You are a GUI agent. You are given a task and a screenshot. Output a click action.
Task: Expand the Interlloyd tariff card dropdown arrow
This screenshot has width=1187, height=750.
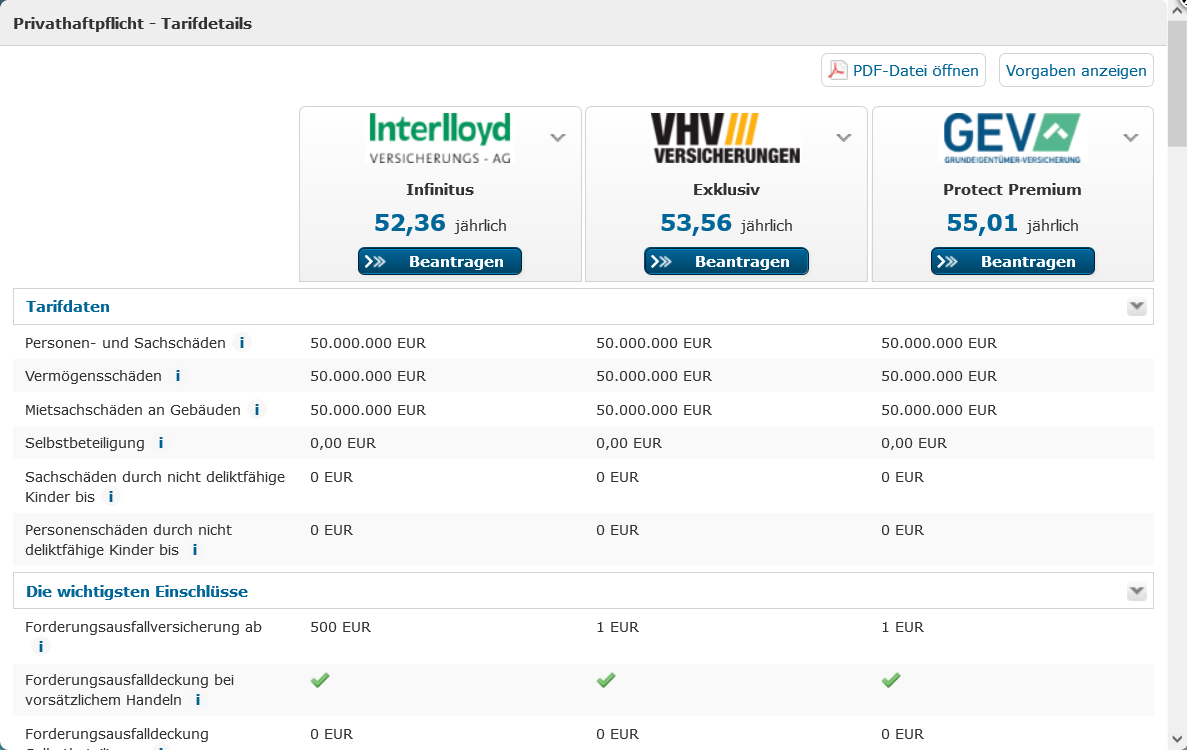(558, 138)
